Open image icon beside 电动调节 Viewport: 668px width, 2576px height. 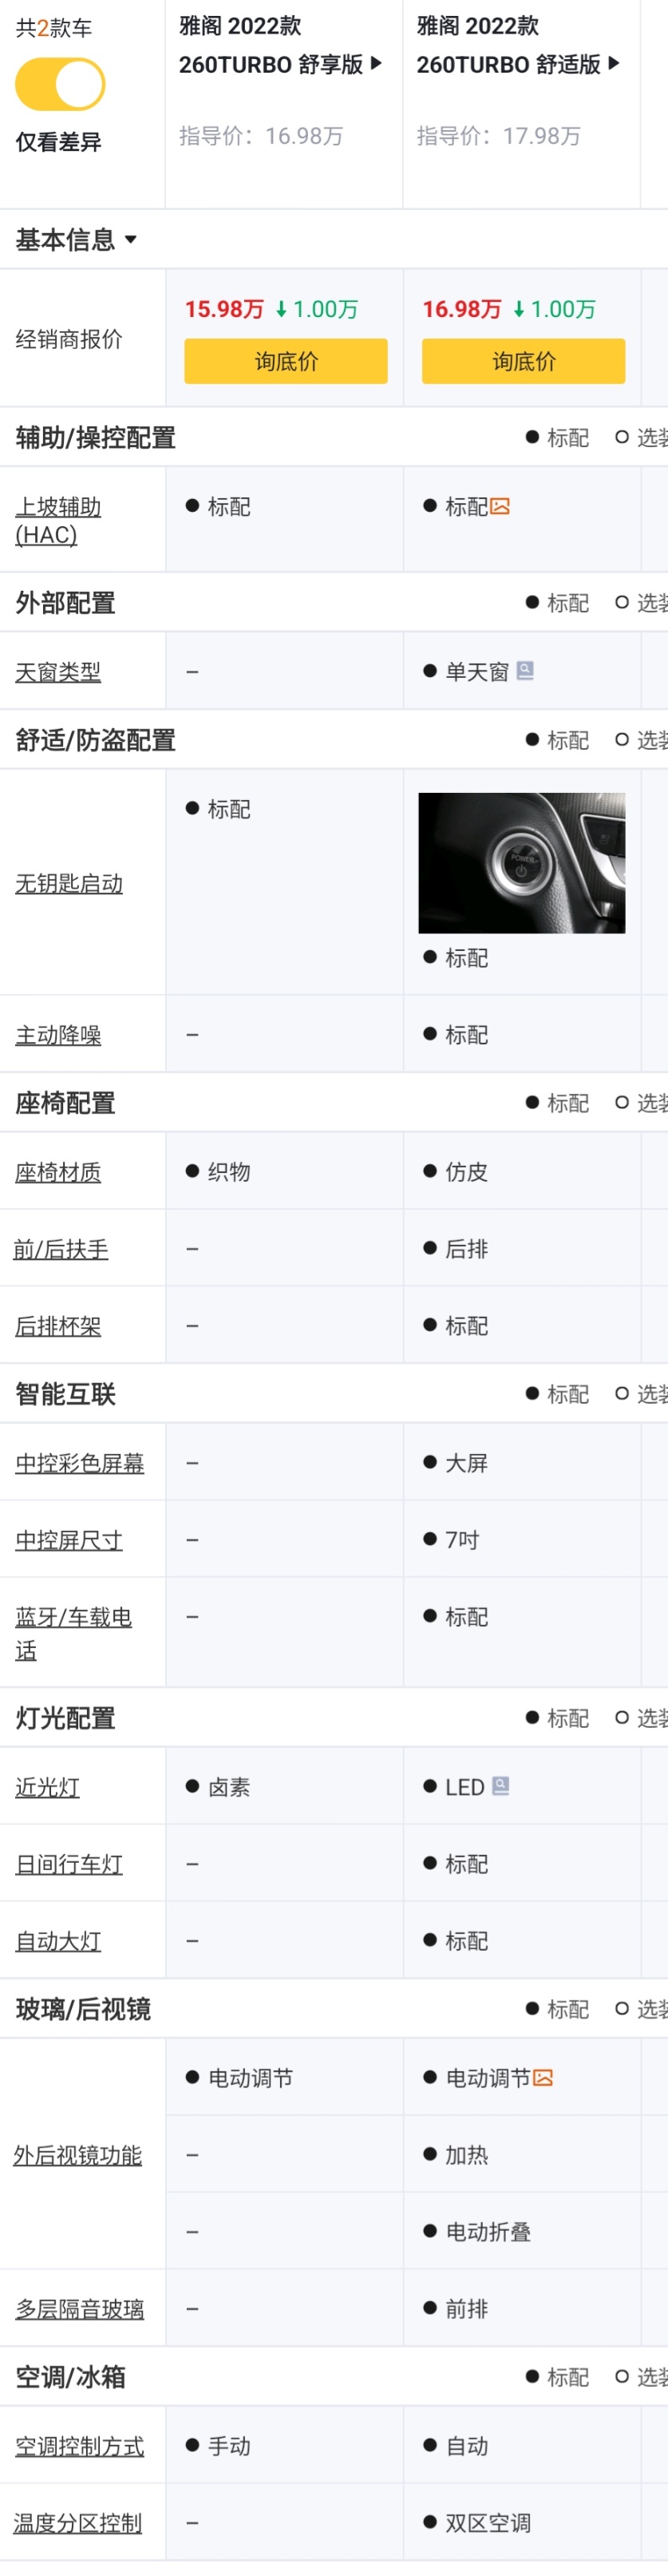(543, 2078)
